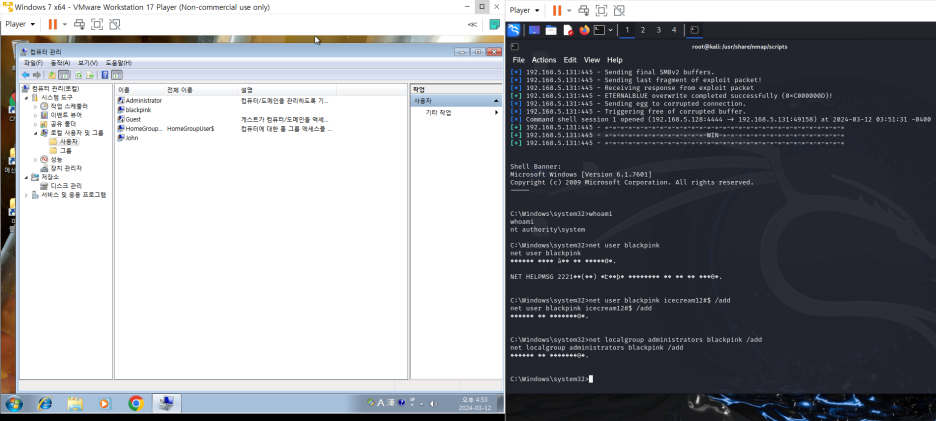Switch to Kali workspace 4

[674, 30]
